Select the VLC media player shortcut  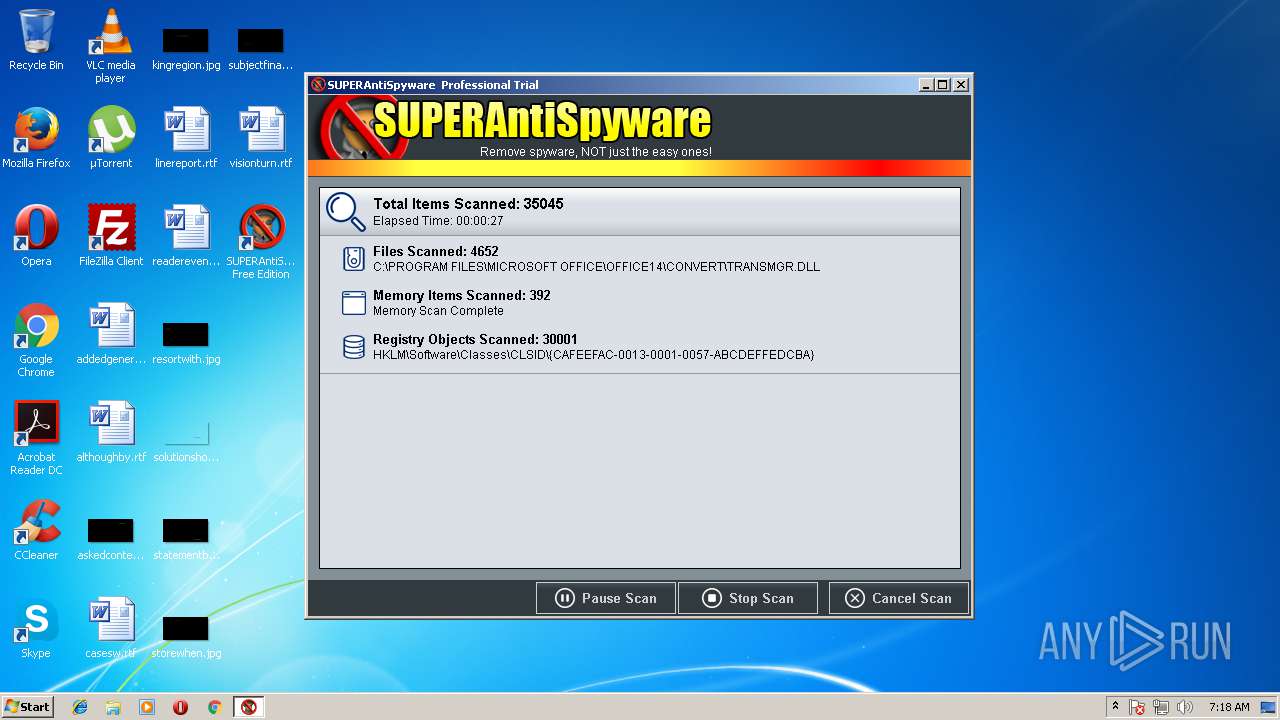[x=110, y=45]
